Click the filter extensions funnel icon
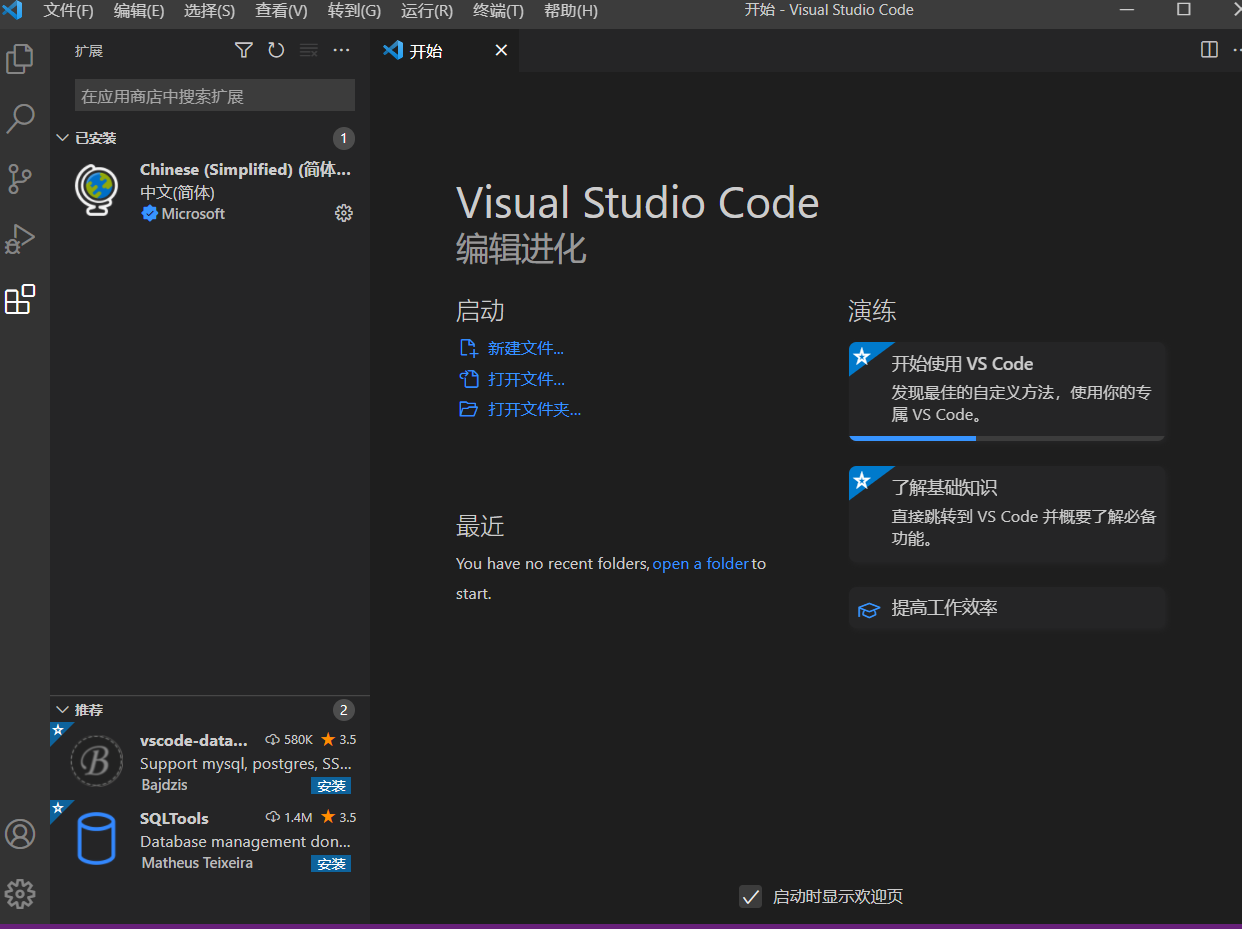1242x929 pixels. click(243, 50)
